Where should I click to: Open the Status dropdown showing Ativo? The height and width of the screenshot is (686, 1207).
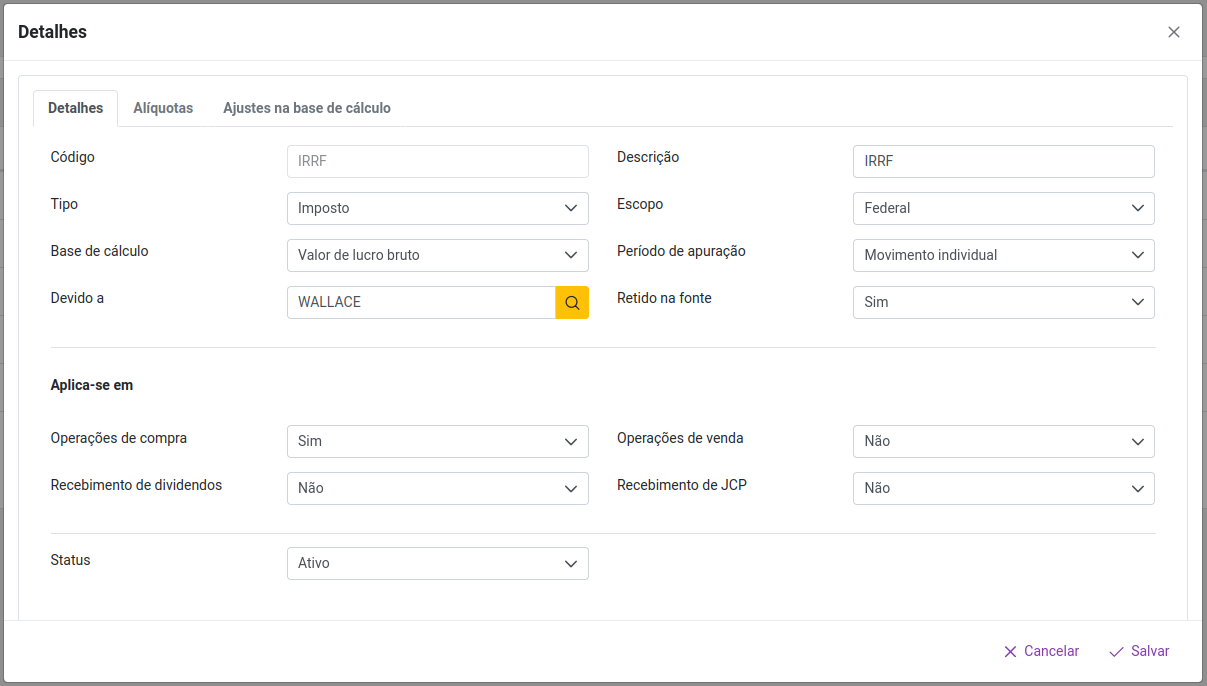pos(437,563)
